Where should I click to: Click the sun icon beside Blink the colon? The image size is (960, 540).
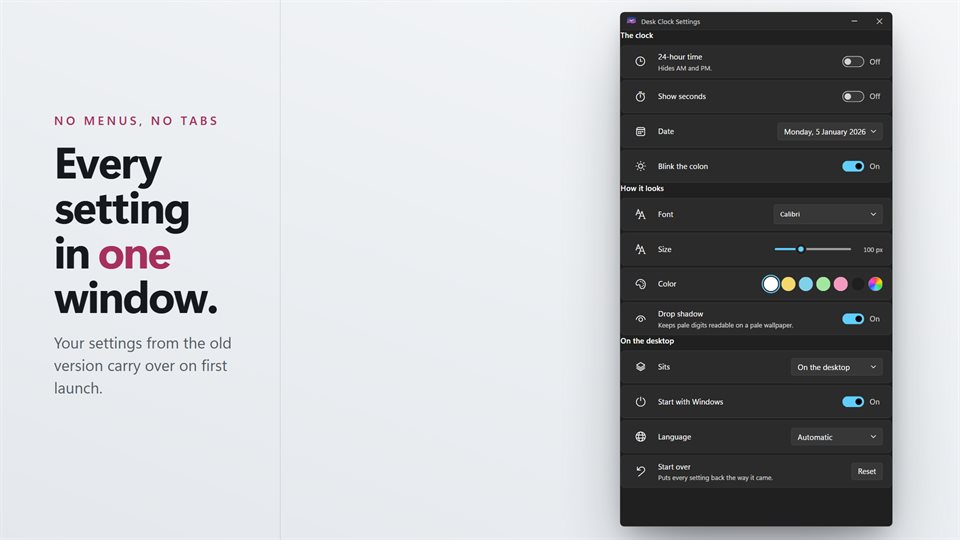click(640, 166)
